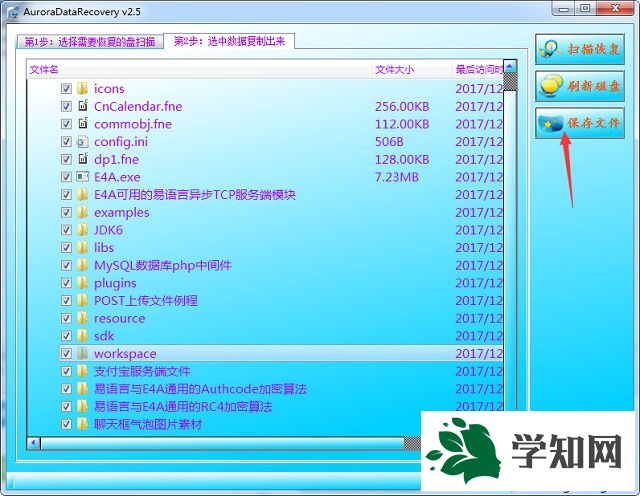Click horizontal scrollbar left arrow
Viewport: 640px width, 496px height.
[33, 443]
